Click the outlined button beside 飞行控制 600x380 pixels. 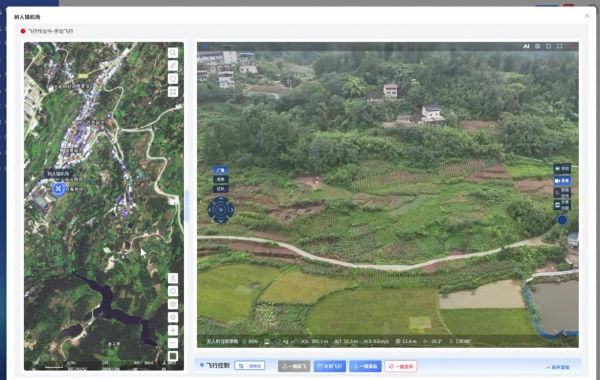click(249, 366)
